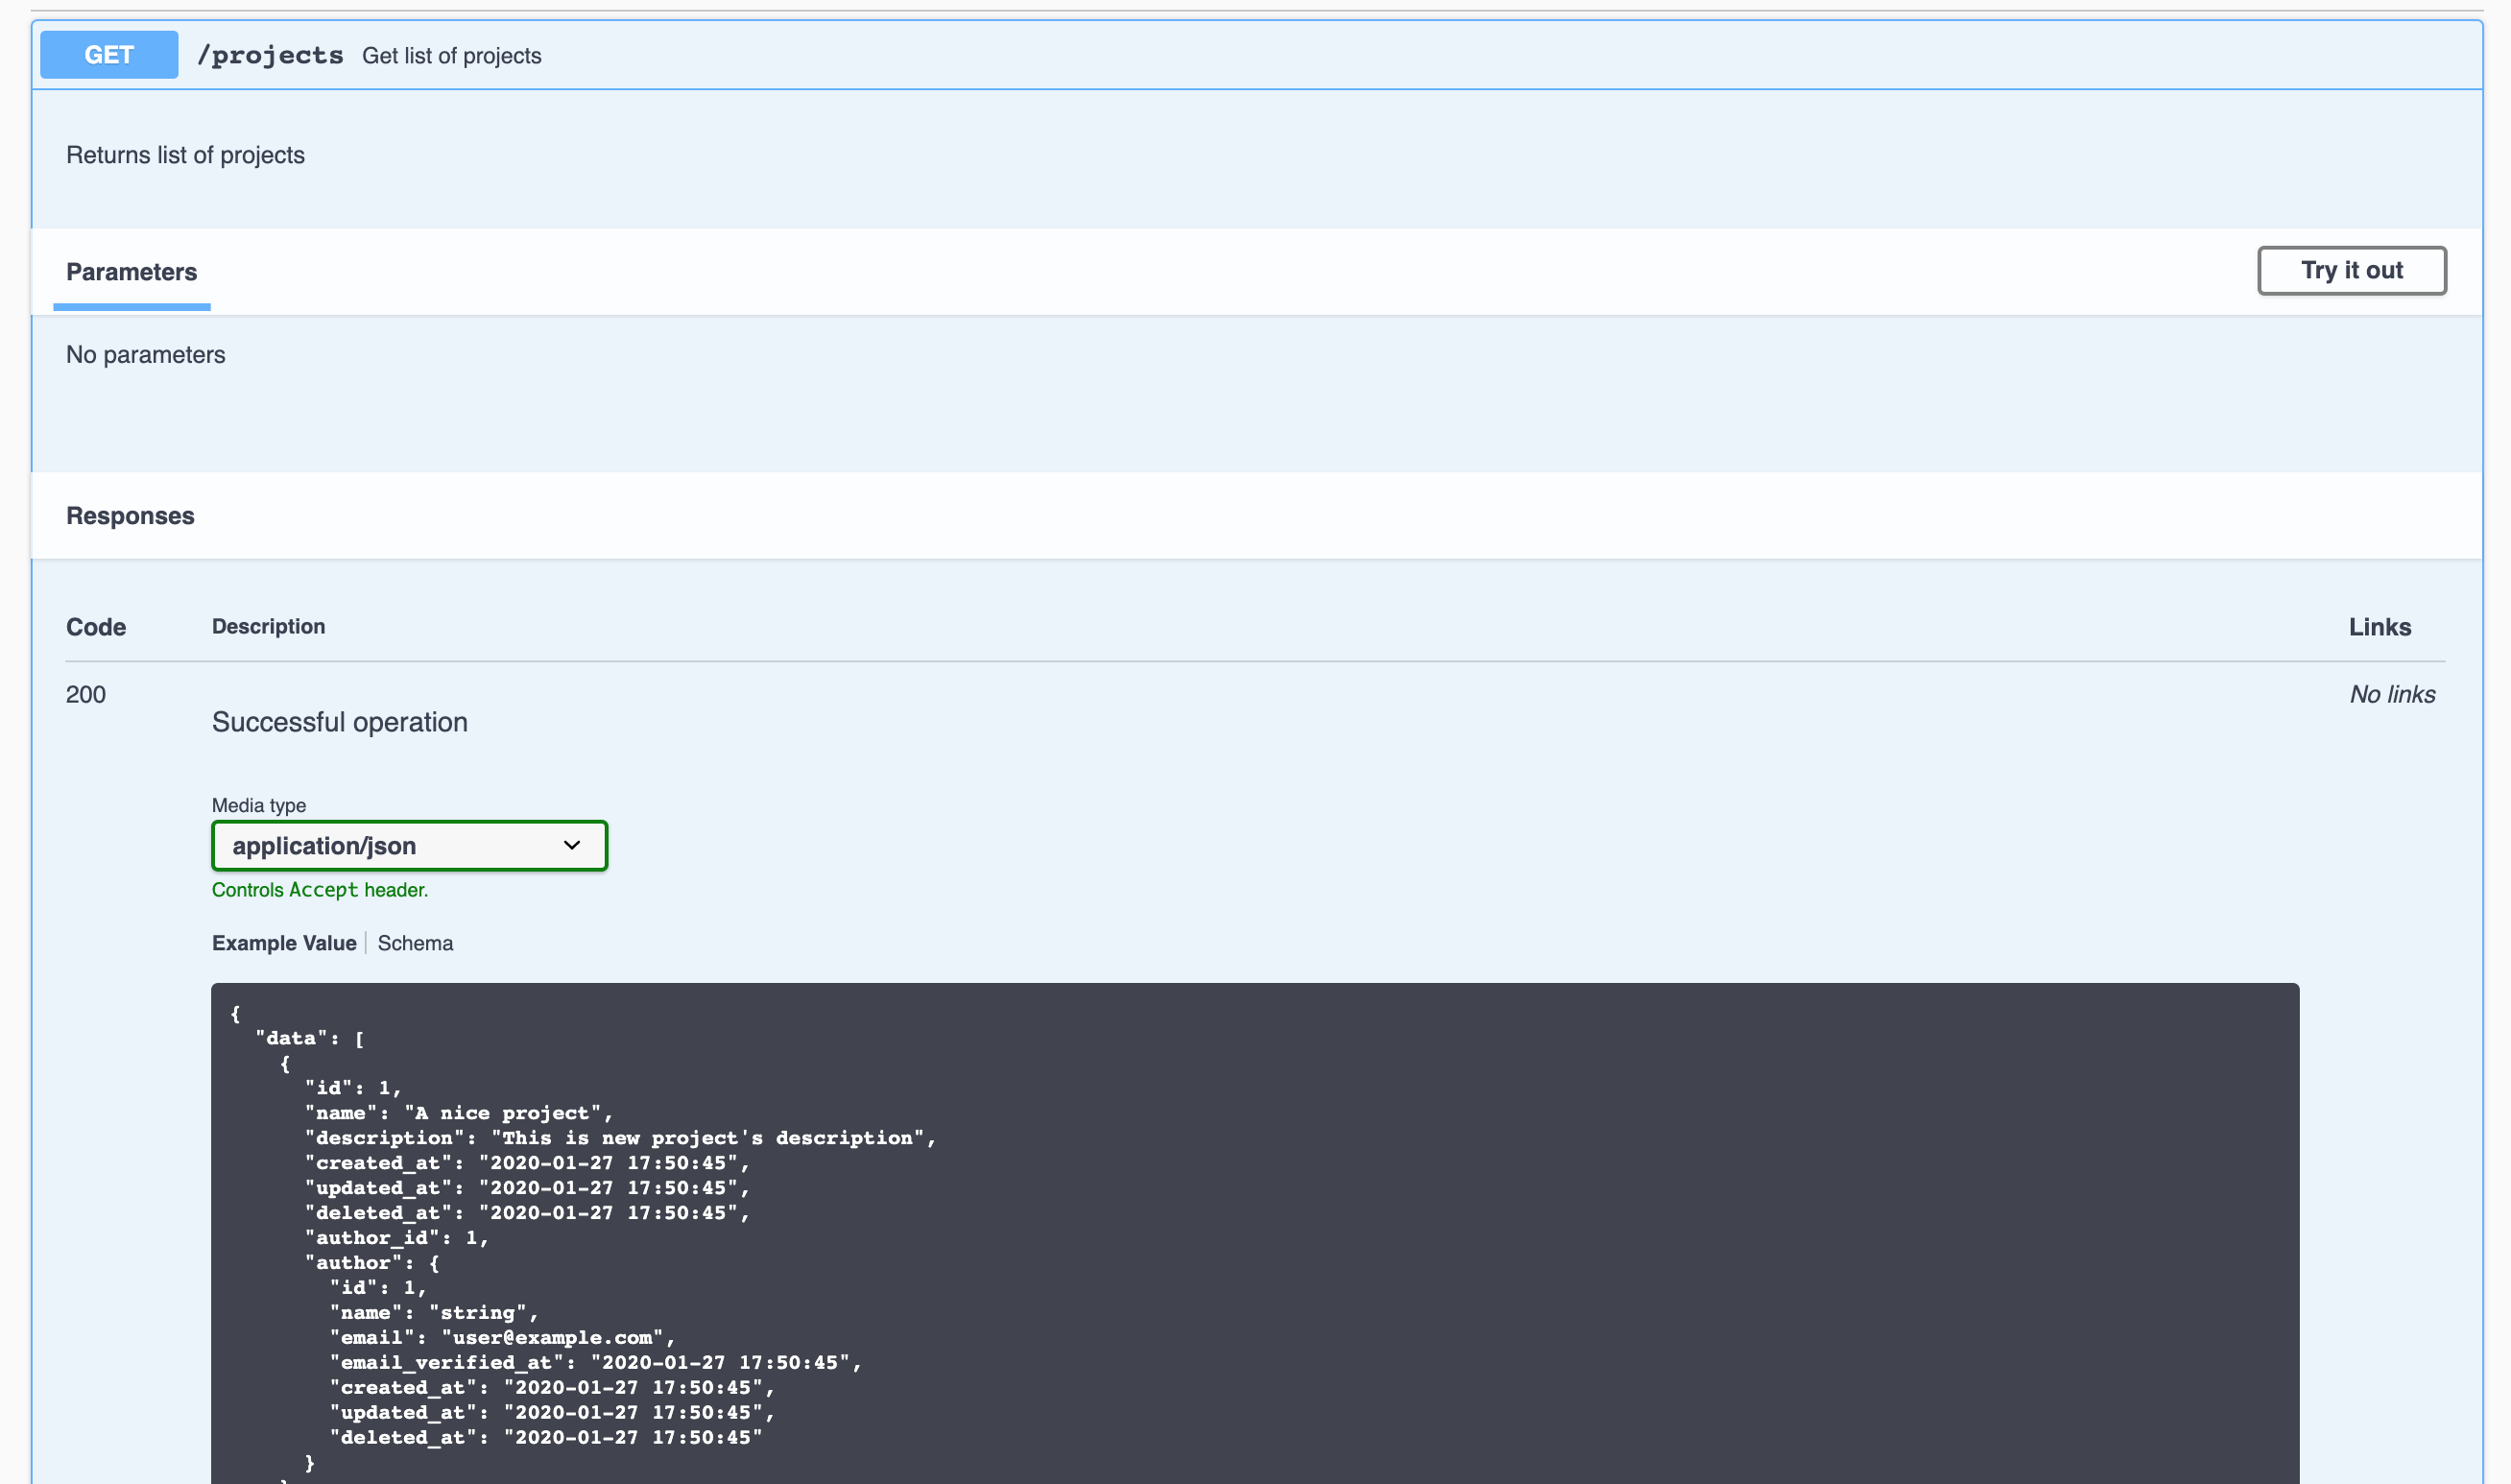
Task: Select the Example Value tab
Action: click(284, 943)
